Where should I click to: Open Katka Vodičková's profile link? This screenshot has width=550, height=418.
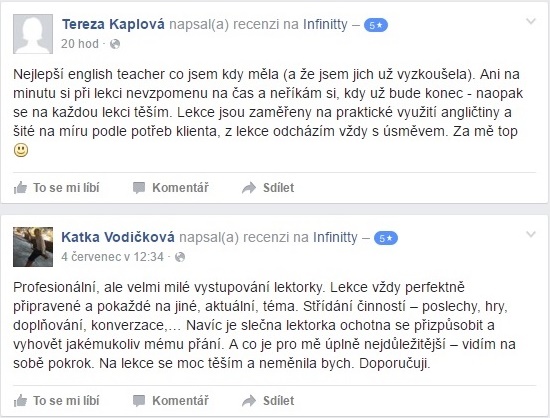point(118,237)
